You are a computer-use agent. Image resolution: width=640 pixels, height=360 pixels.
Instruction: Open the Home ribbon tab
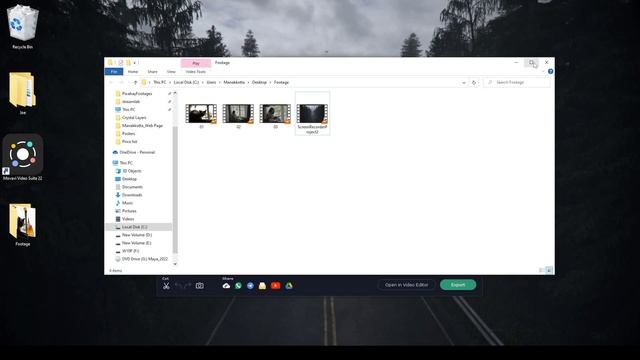pos(133,72)
